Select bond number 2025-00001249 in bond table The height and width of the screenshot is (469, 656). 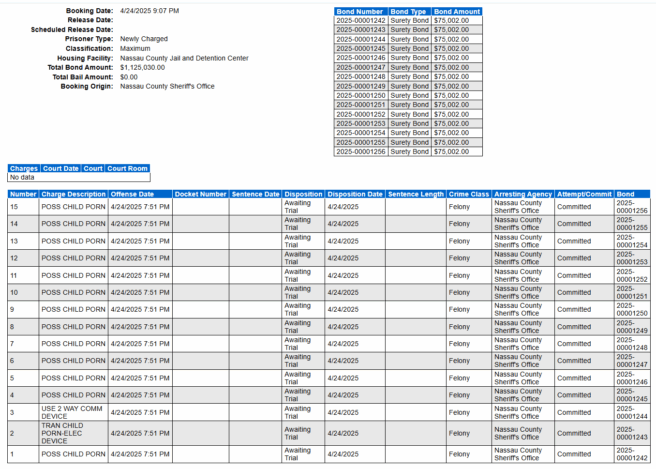[x=361, y=86]
